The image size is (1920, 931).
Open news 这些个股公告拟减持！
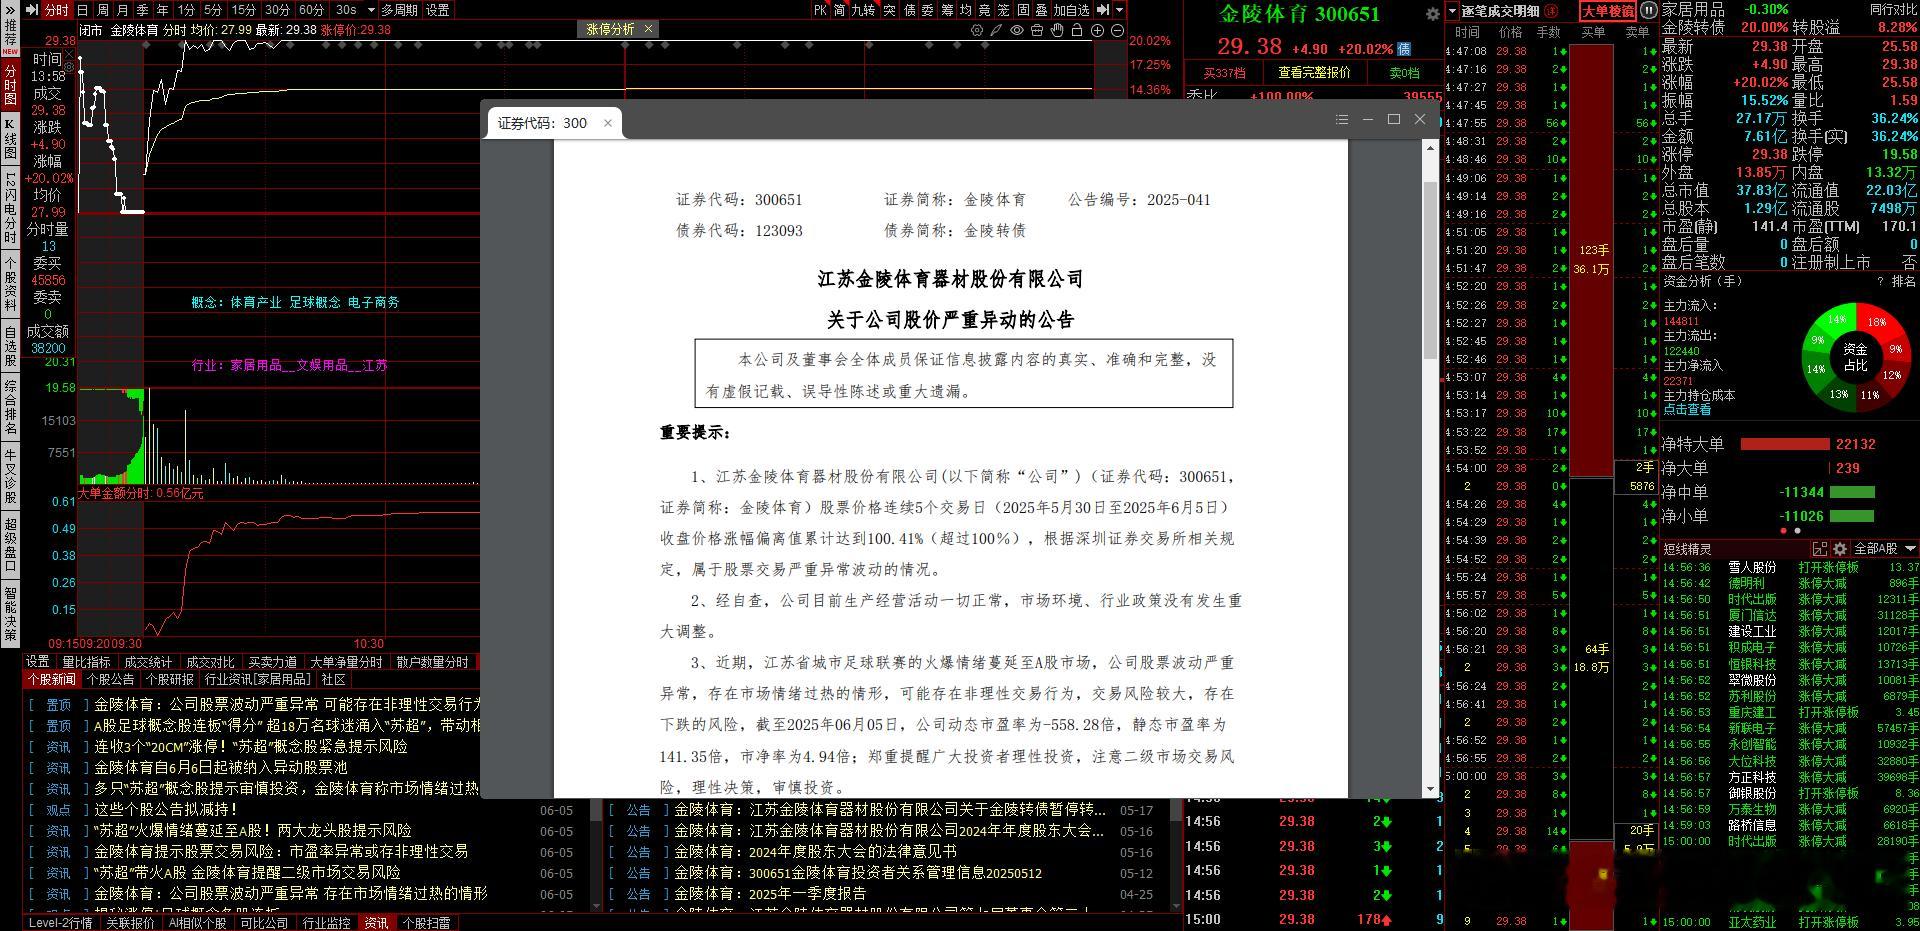(x=166, y=809)
